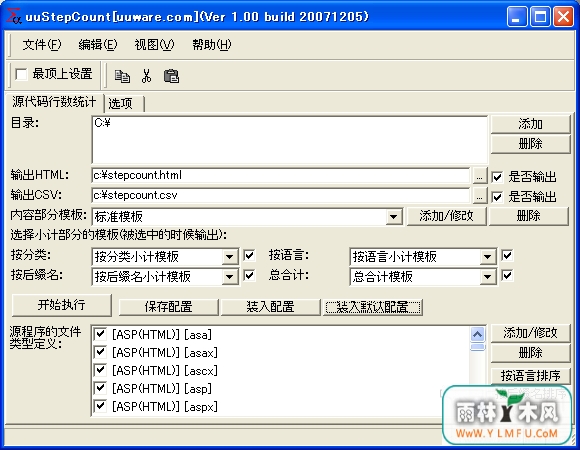
Task: Click the file type list scroll-up arrow
Action: click(478, 335)
